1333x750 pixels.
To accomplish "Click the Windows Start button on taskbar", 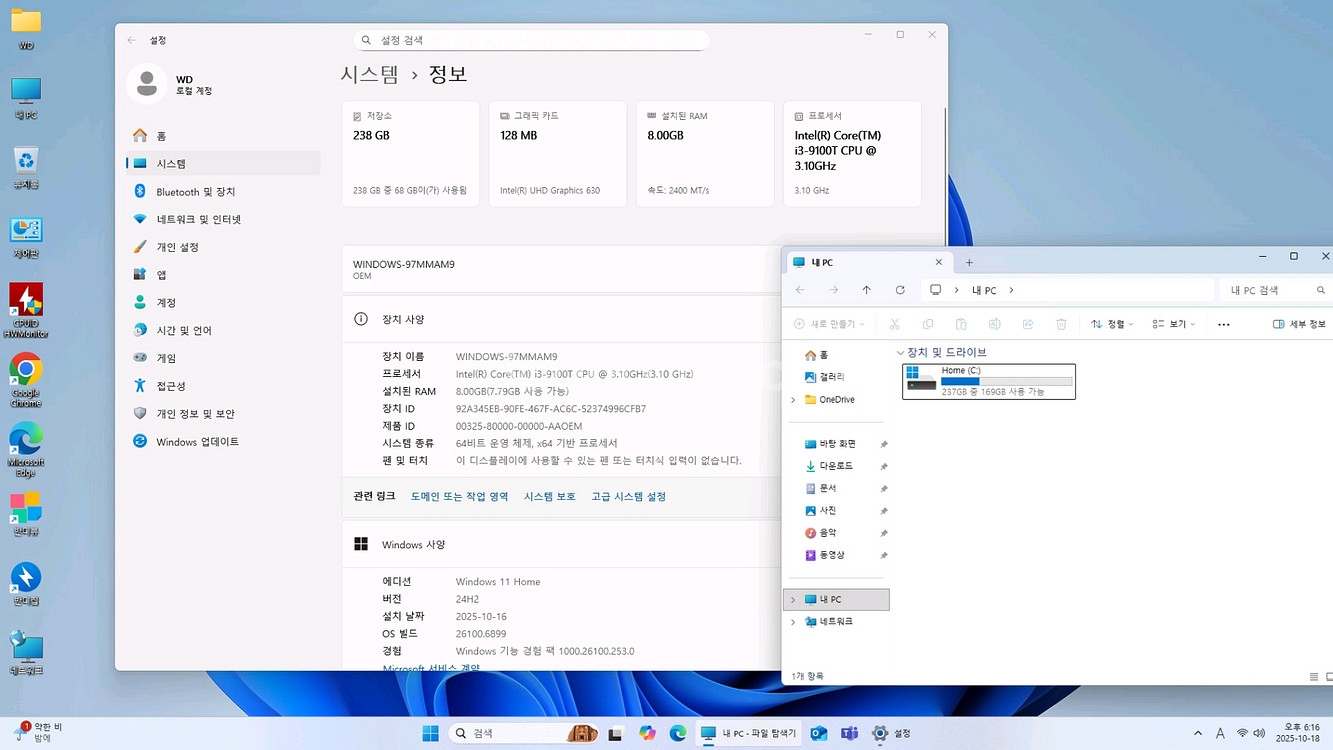I will tap(430, 733).
